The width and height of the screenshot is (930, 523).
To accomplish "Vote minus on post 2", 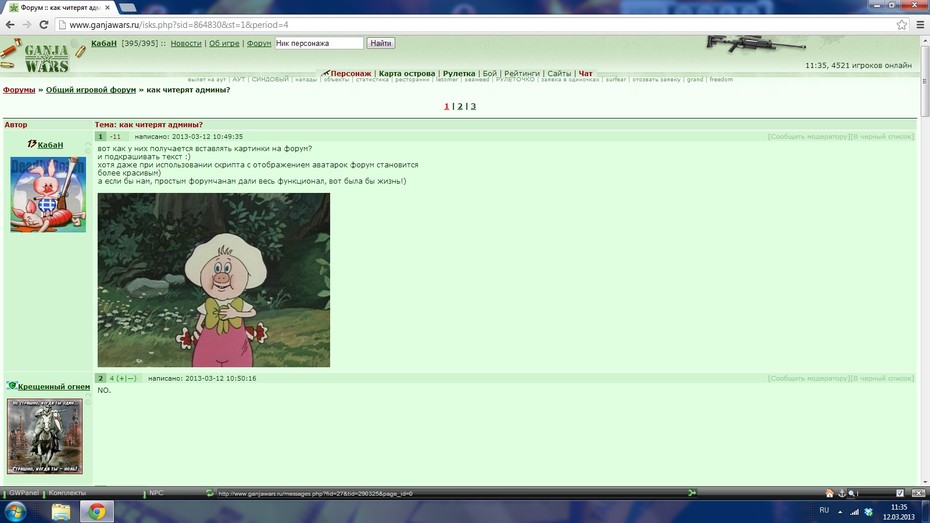I will (130, 378).
